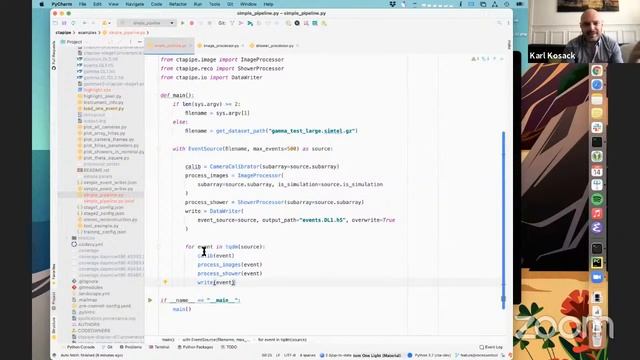Open the Run menu
640x360 pixels.
point(198,4)
